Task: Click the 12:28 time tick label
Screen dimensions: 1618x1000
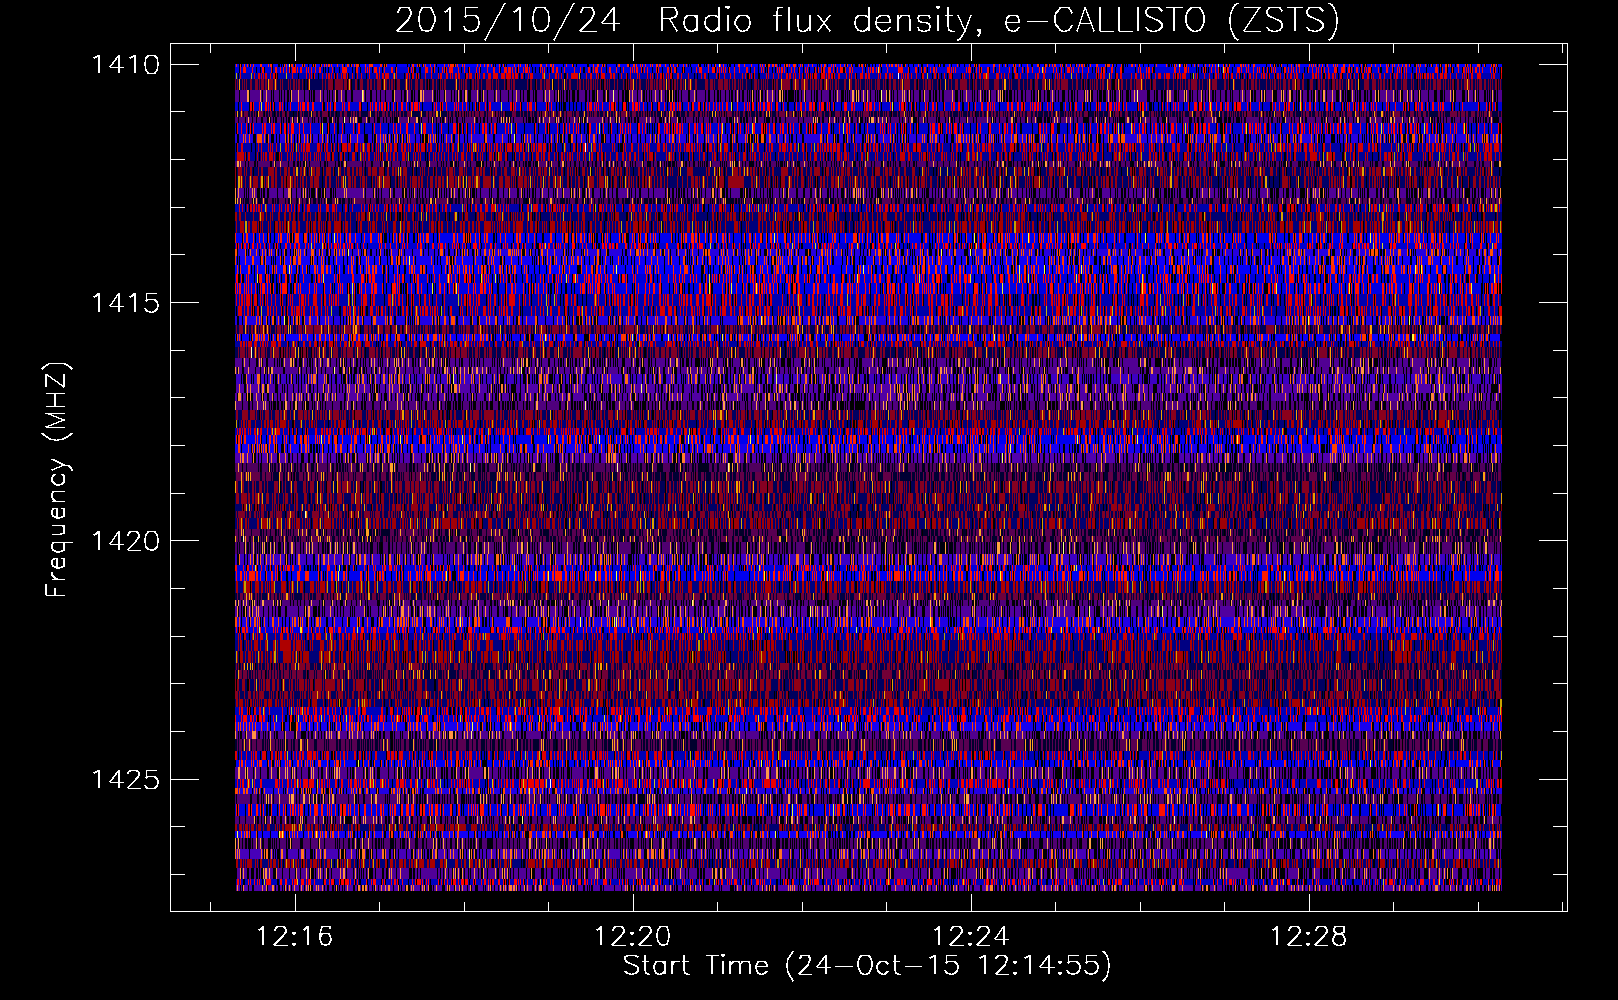Action: click(1309, 937)
